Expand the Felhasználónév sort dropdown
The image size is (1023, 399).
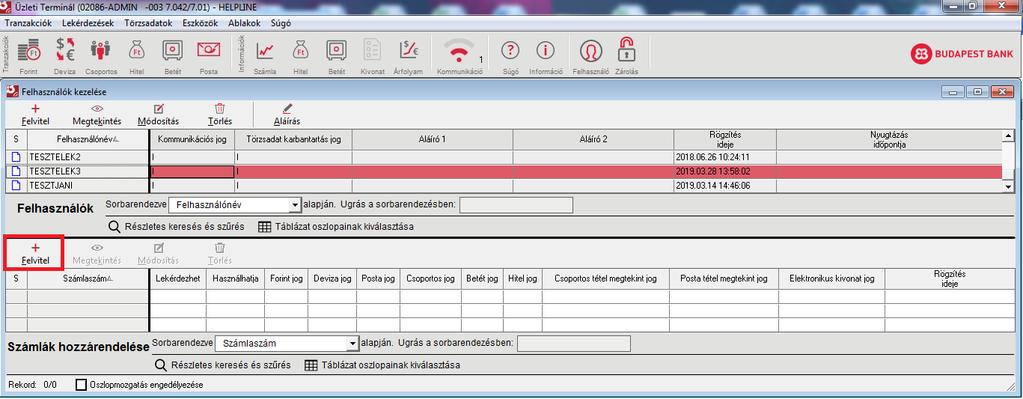click(294, 205)
